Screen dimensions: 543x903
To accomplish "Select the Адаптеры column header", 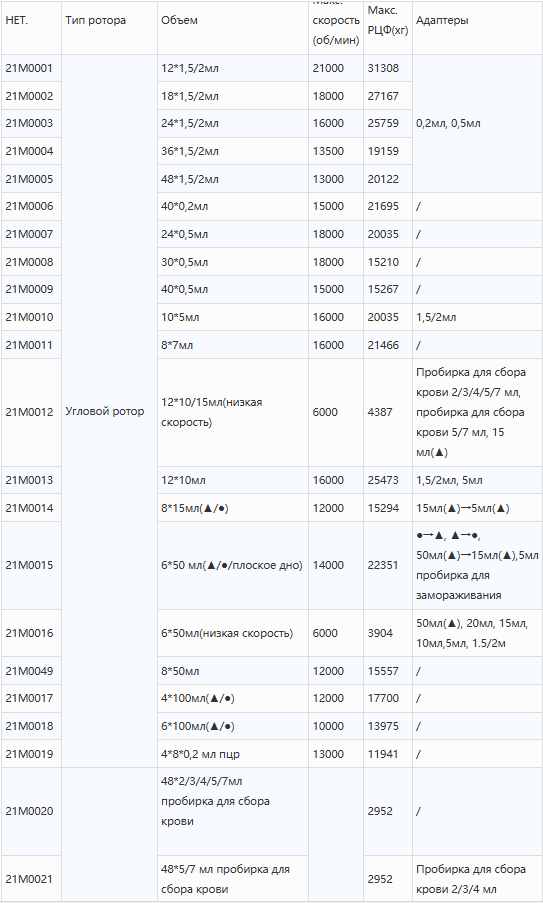I will (442, 20).
